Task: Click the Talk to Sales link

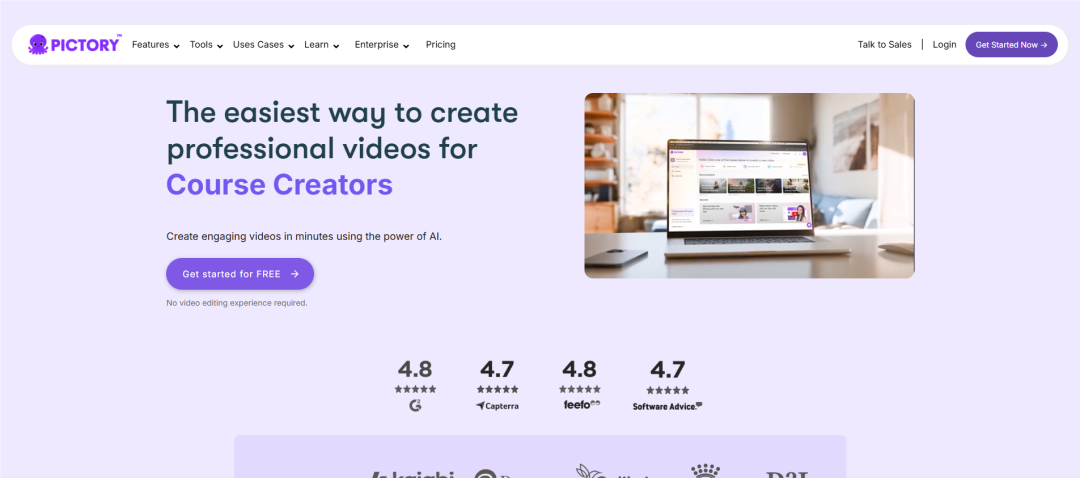Action: (884, 45)
